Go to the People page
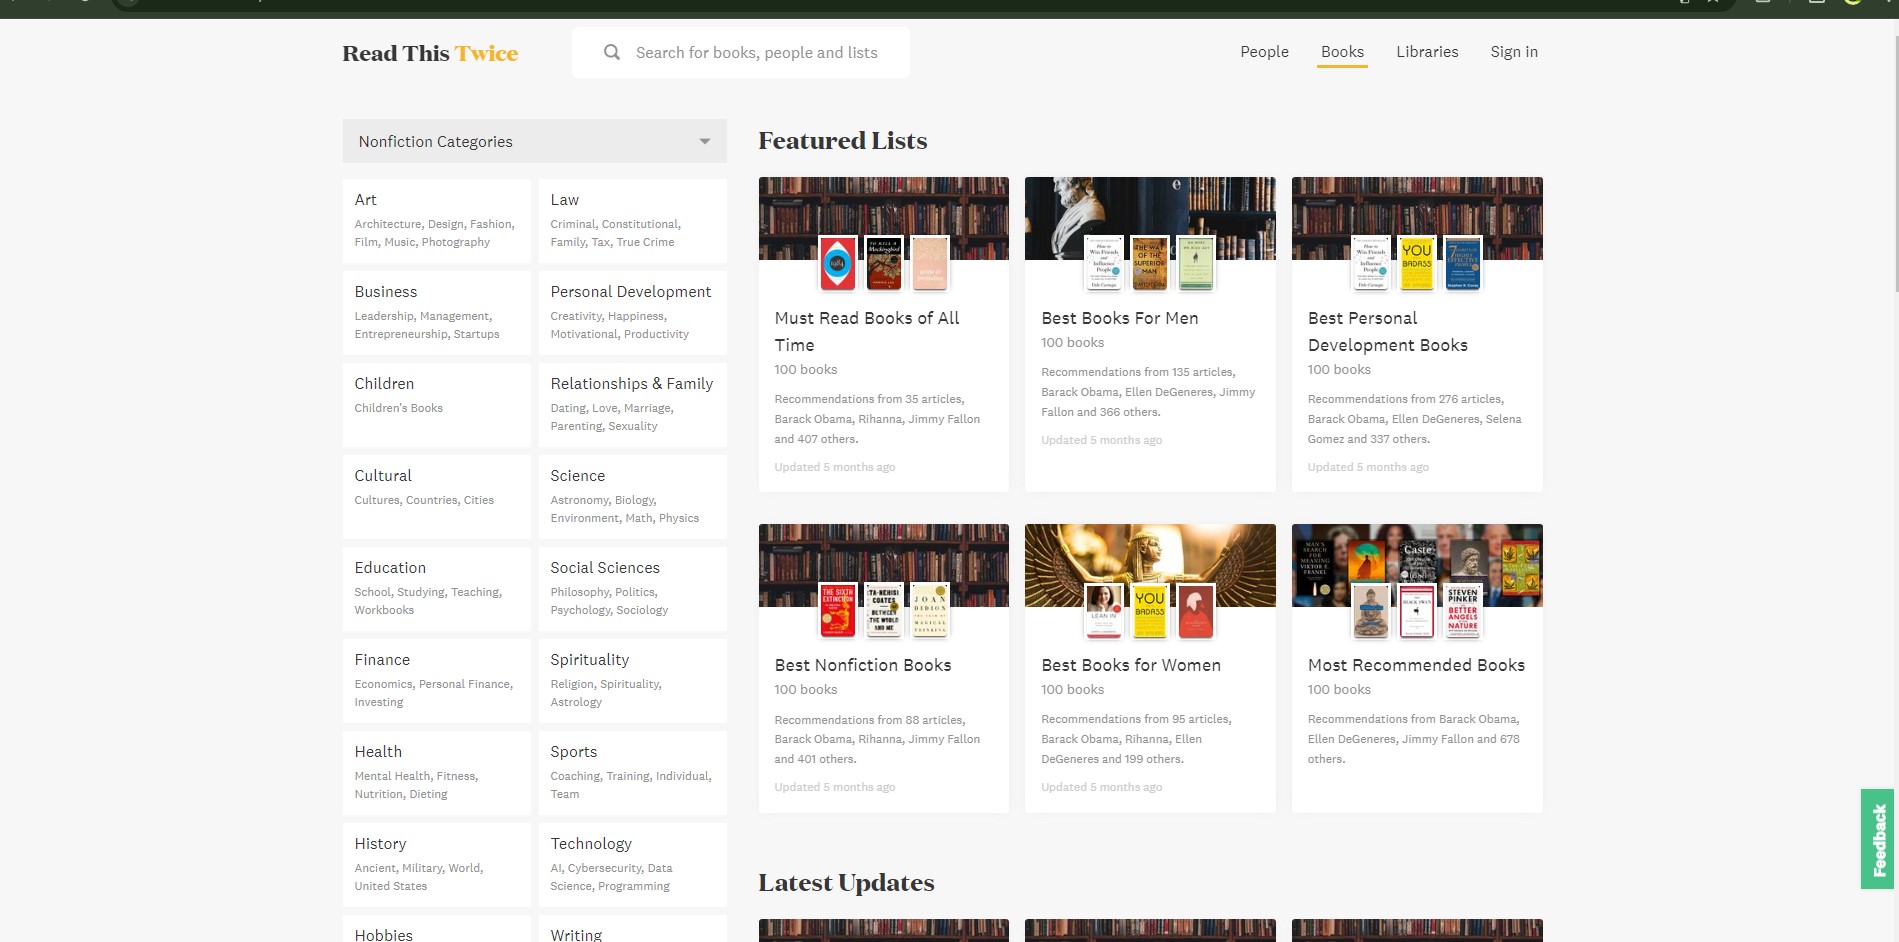The width and height of the screenshot is (1899, 942). point(1264,52)
